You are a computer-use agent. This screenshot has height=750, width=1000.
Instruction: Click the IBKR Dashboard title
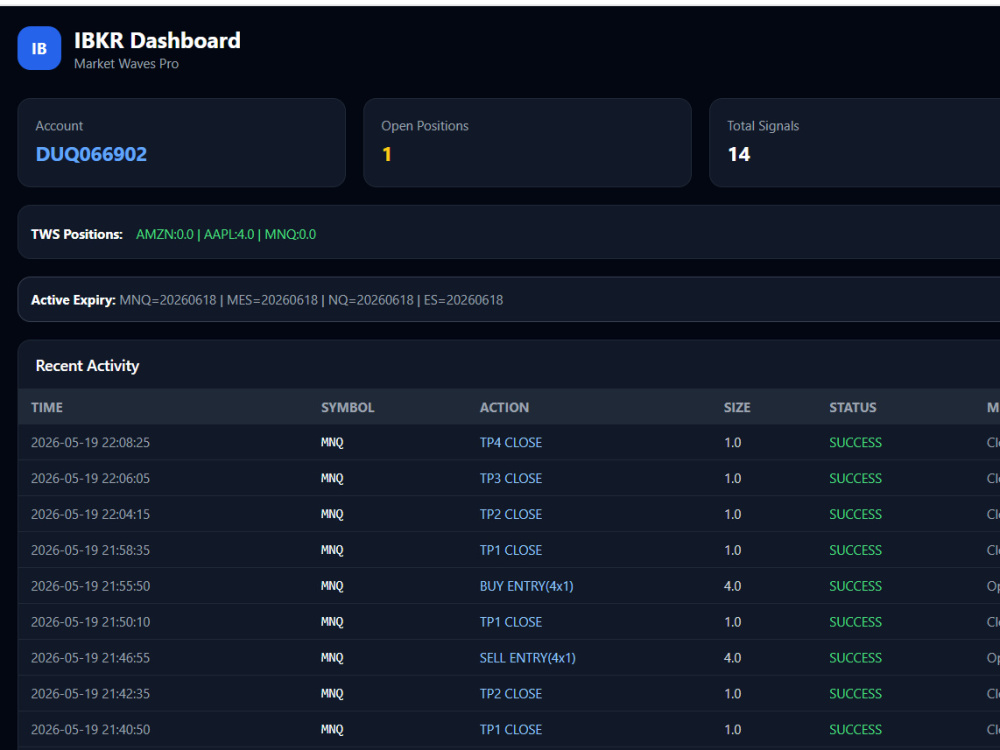click(158, 41)
